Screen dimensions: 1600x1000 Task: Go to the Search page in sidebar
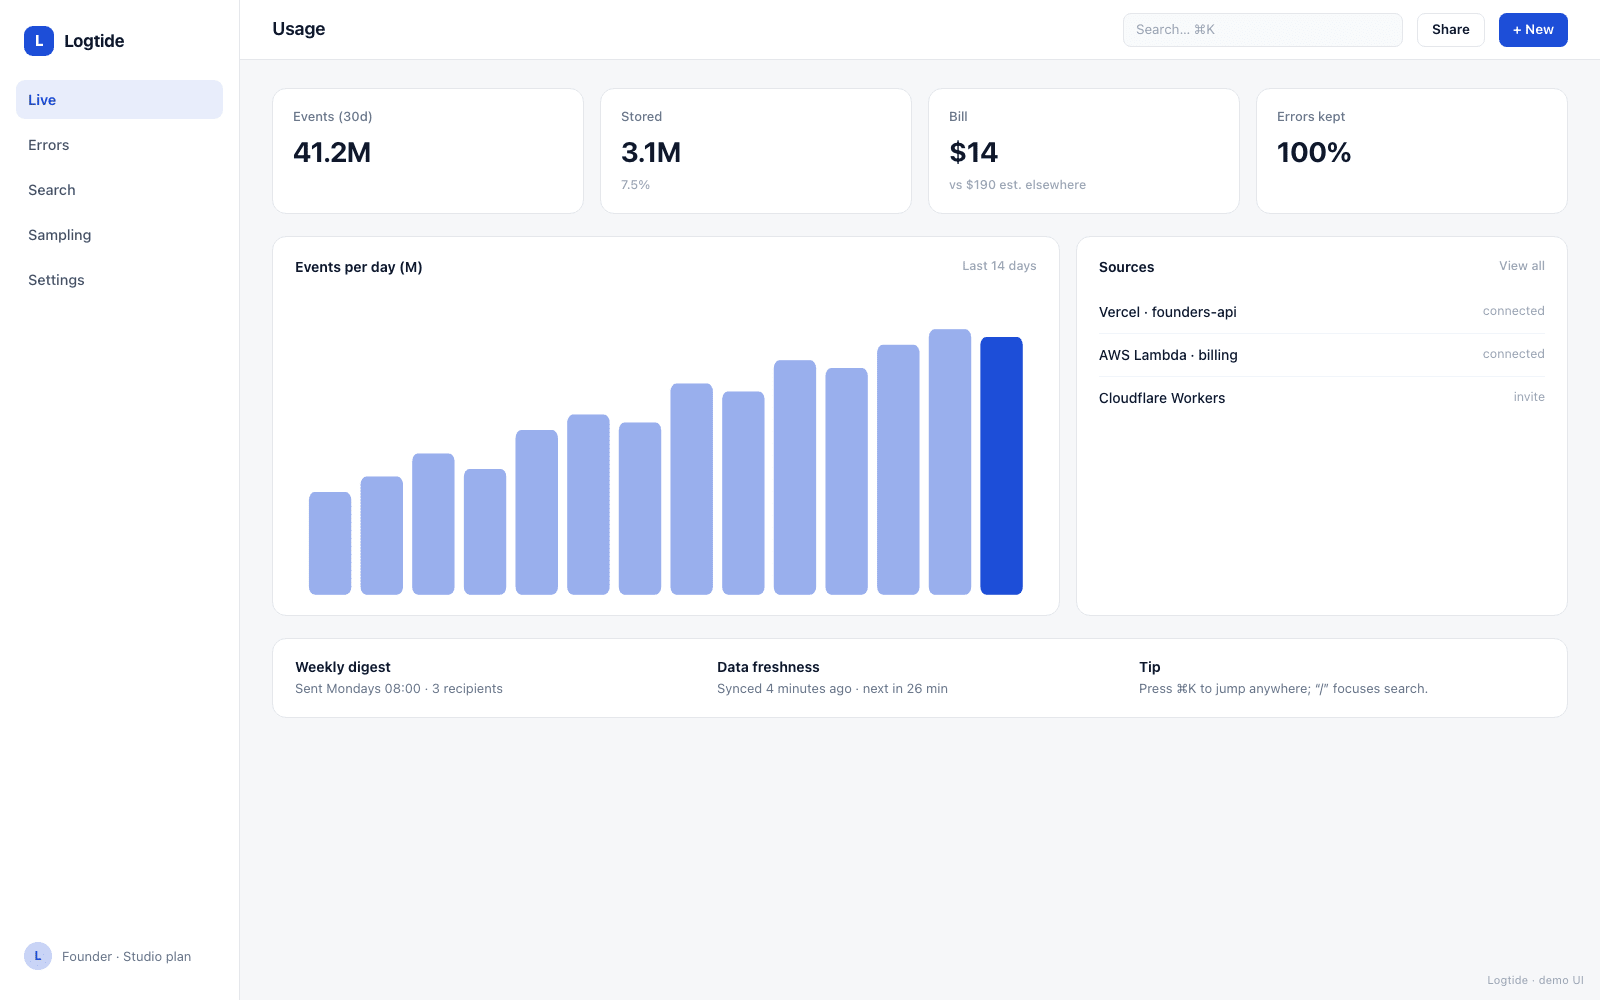[x=119, y=190]
